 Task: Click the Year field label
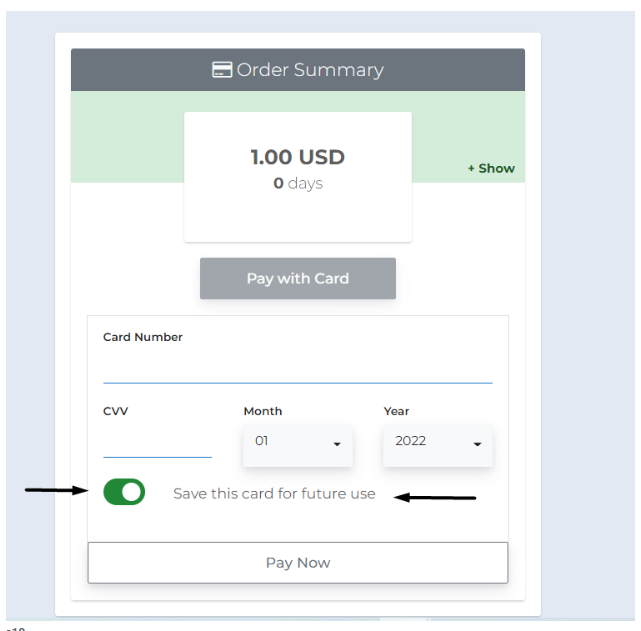397,411
